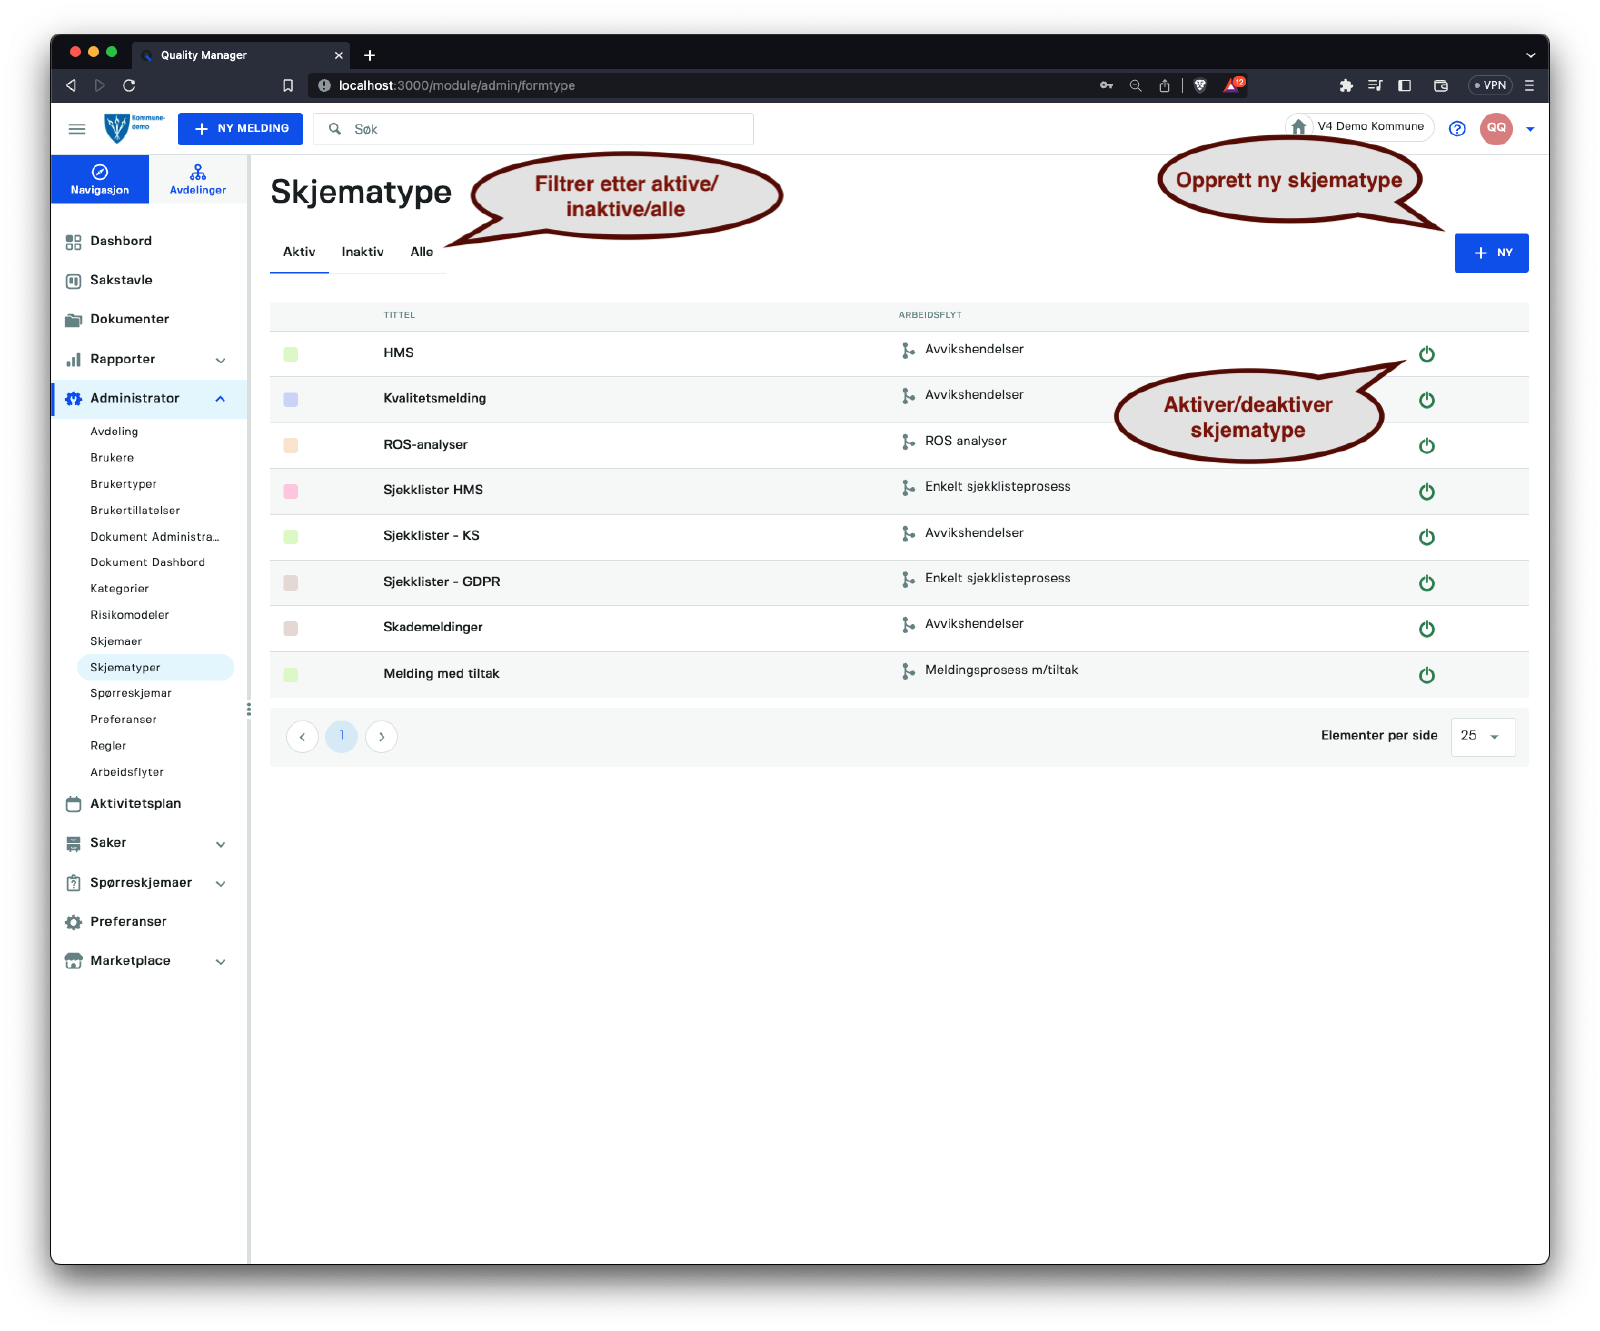The width and height of the screenshot is (1600, 1331).
Task: Deactivate the HMS form type
Action: pyautogui.click(x=1426, y=354)
